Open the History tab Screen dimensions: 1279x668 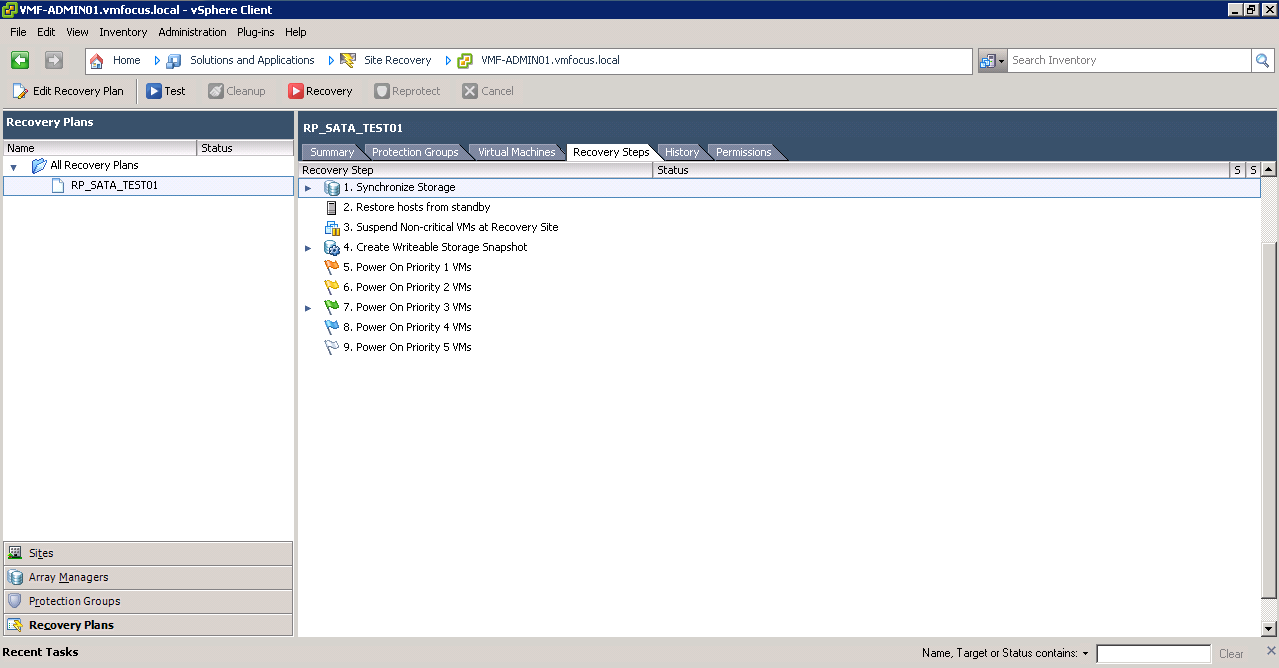click(682, 152)
